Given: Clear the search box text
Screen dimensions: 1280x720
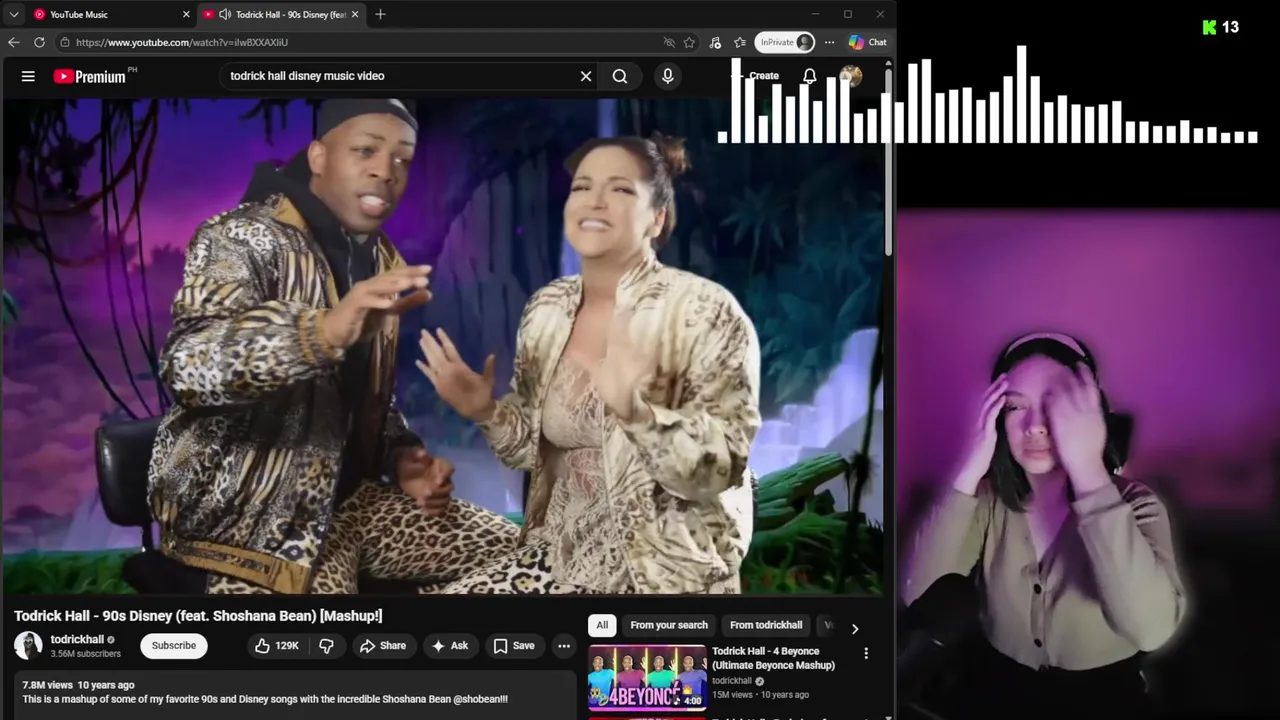Looking at the screenshot, I should [586, 76].
